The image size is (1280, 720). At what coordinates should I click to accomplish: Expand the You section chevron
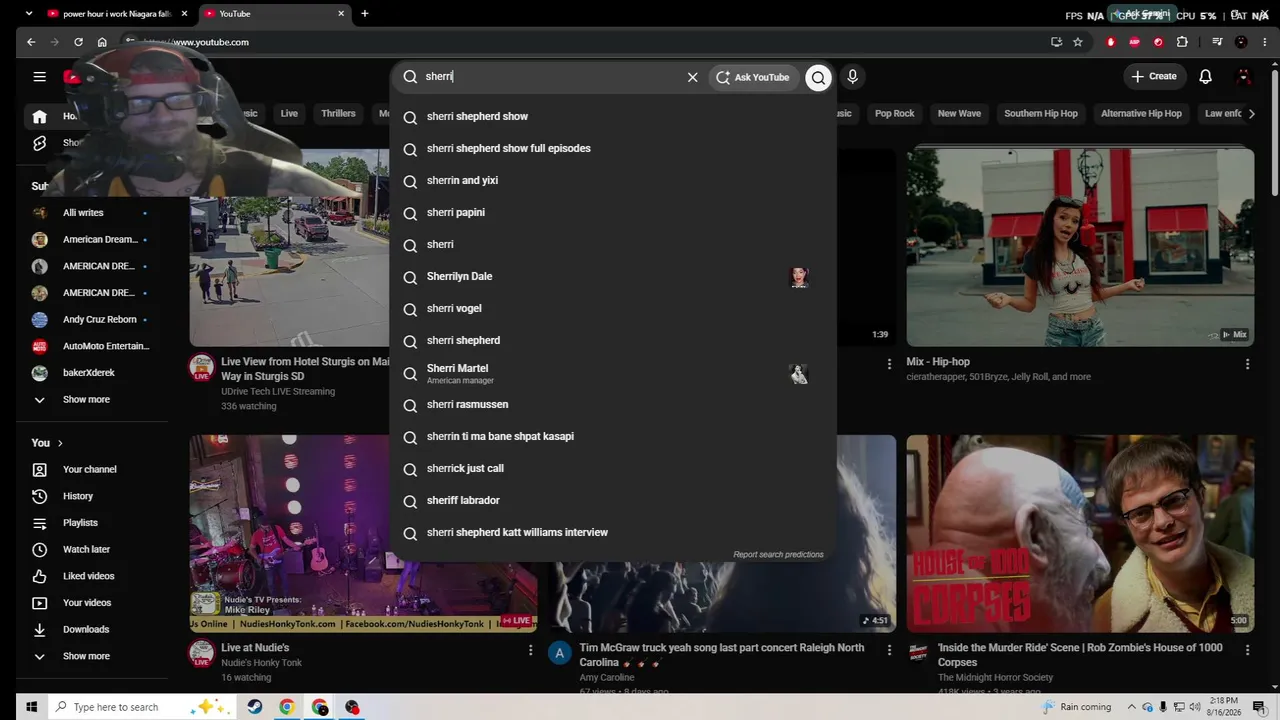point(60,443)
